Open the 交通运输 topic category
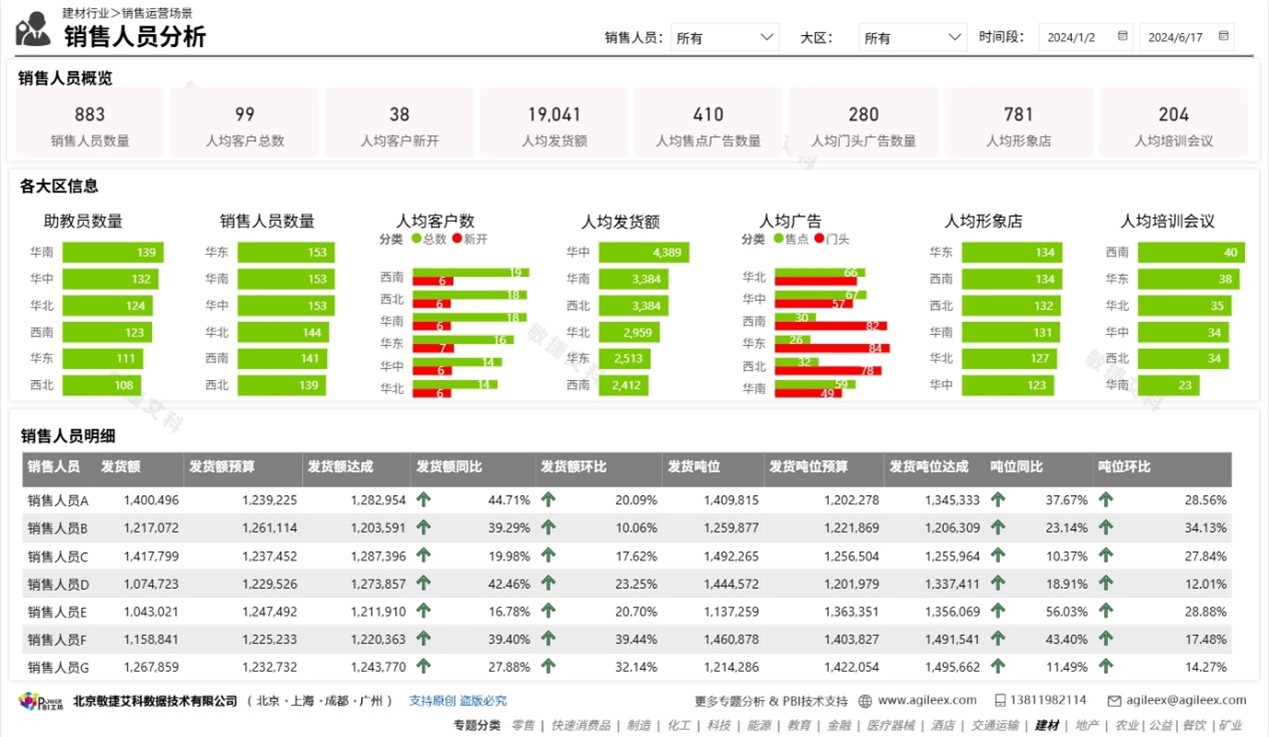Viewport: 1269px width, 737px height. click(995, 725)
